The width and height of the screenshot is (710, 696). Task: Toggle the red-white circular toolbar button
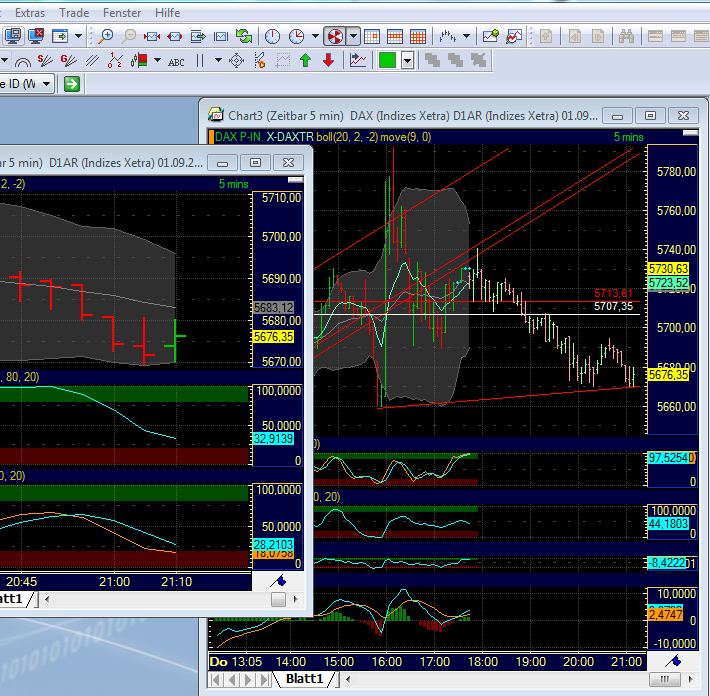click(x=335, y=36)
